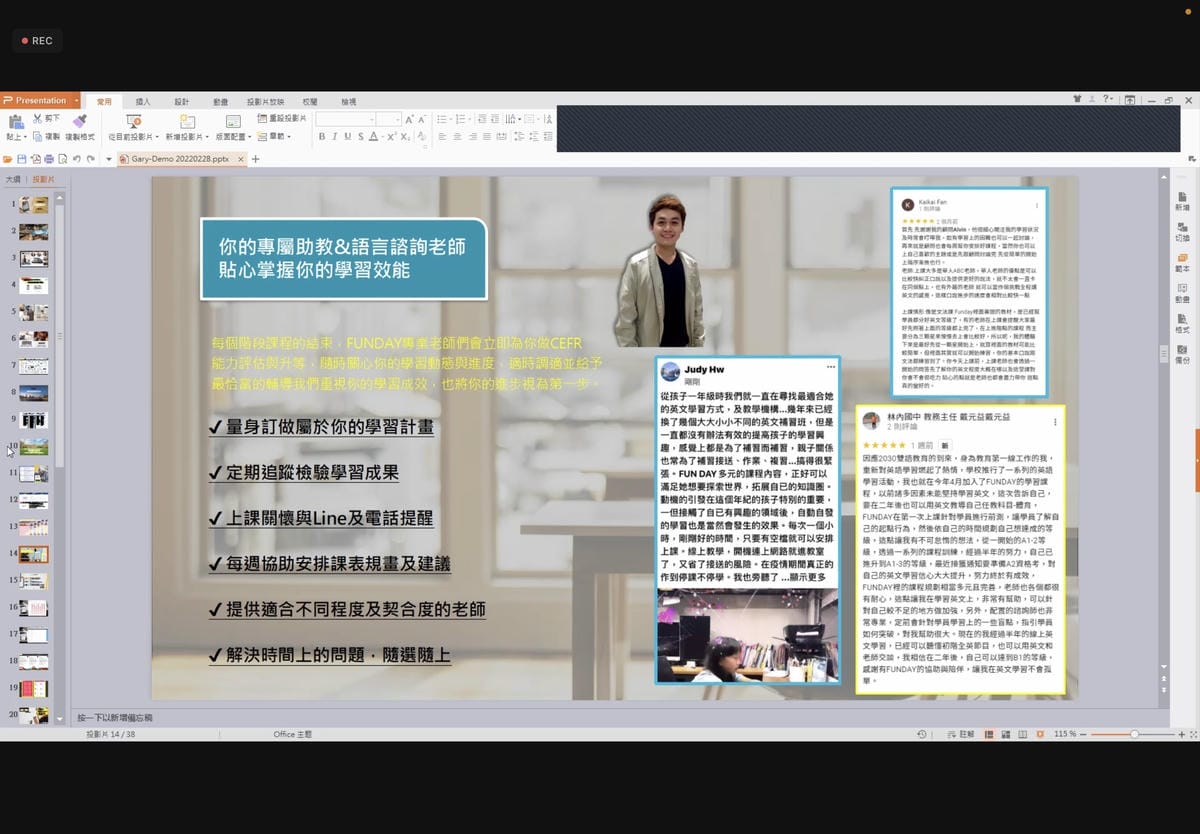
Task: Click the Paste (貼上) icon
Action: (16, 121)
